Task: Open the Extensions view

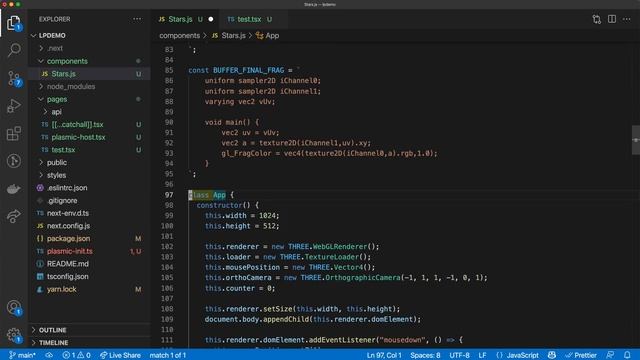Action: click(14, 133)
